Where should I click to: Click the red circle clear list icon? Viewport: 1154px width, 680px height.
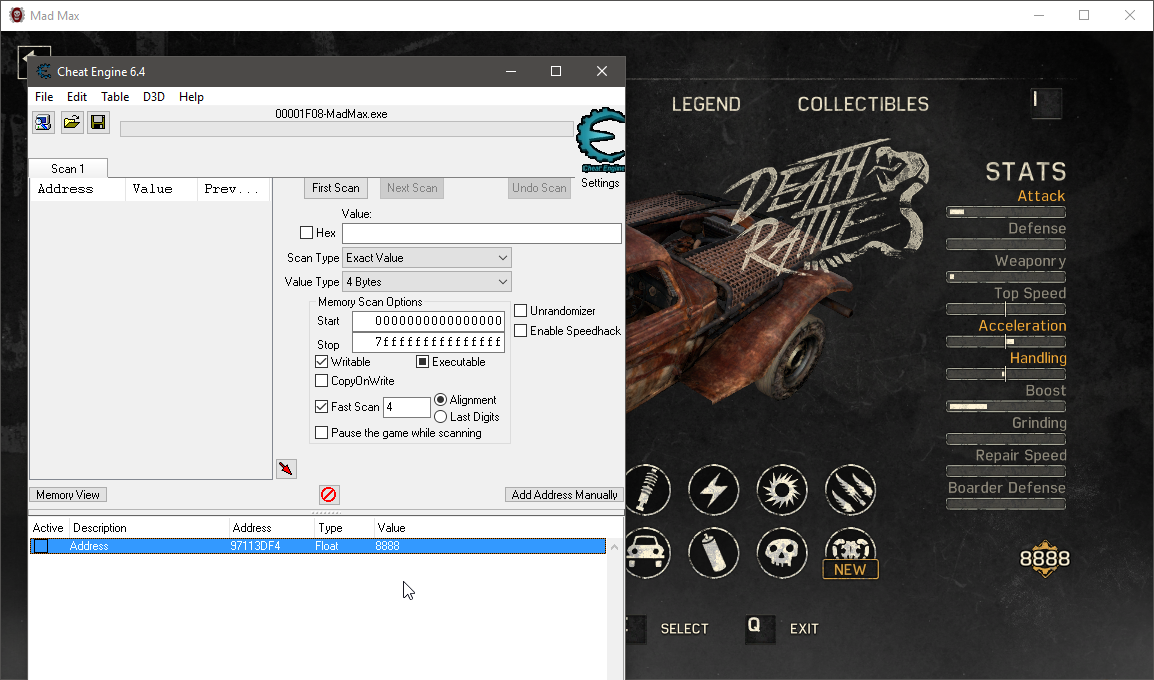(329, 495)
